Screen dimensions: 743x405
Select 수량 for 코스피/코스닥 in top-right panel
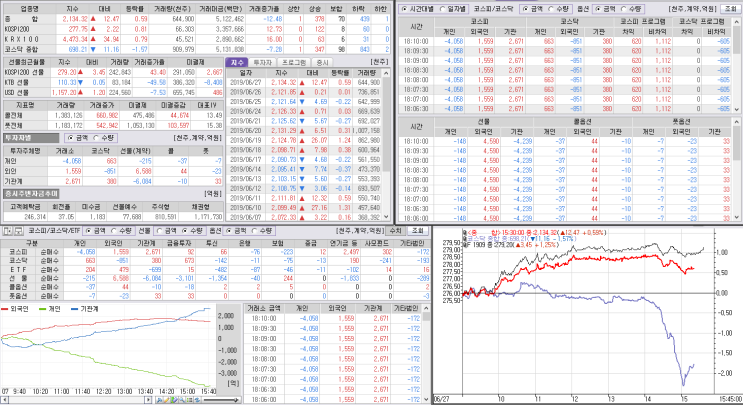pos(551,9)
